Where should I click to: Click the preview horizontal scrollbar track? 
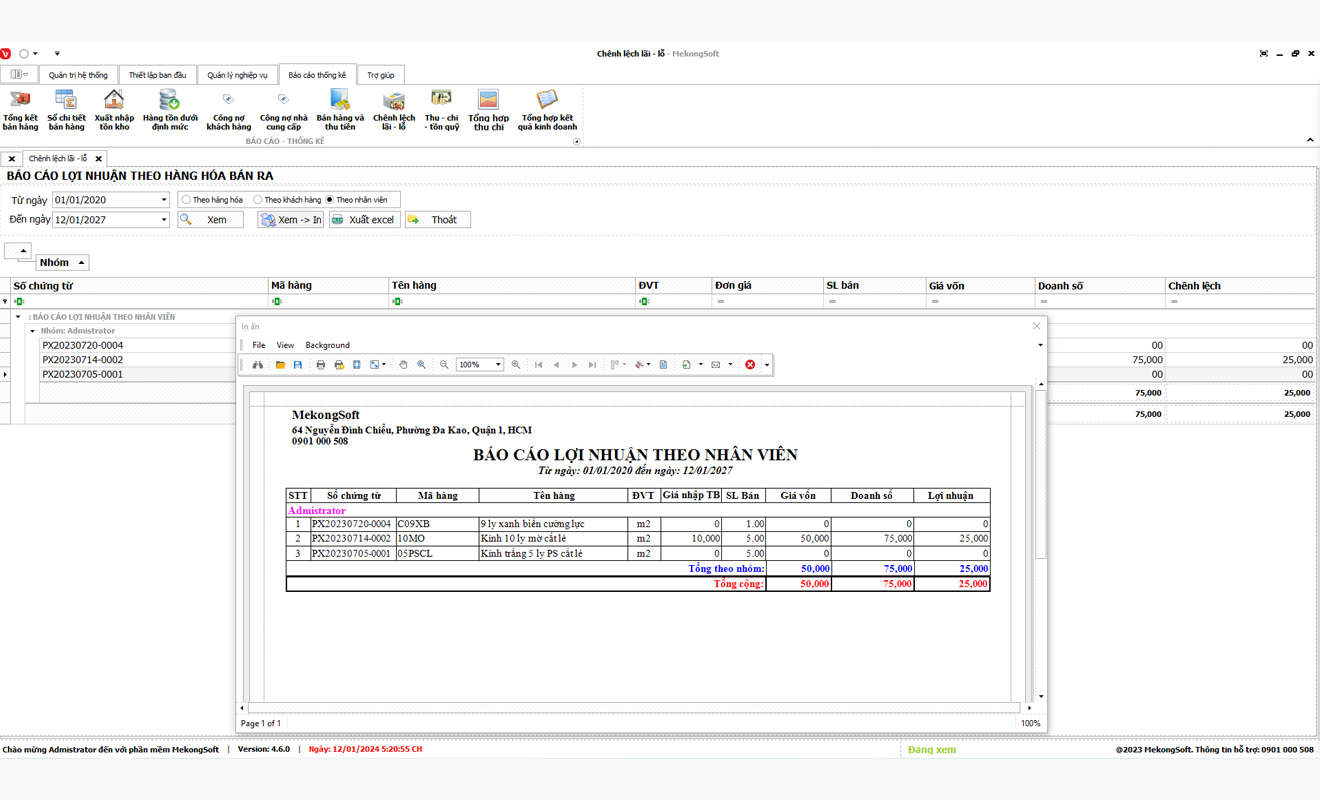tap(635, 708)
